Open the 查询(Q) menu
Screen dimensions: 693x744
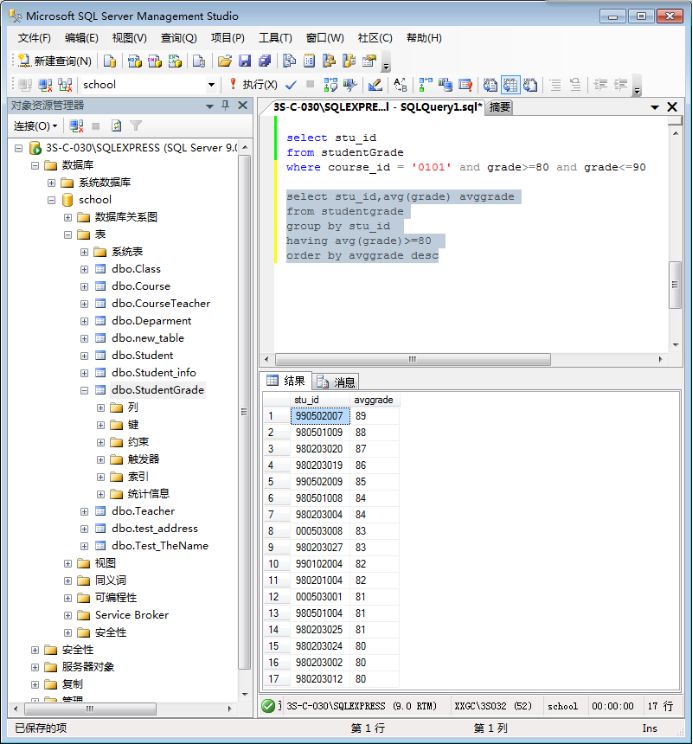[178, 38]
